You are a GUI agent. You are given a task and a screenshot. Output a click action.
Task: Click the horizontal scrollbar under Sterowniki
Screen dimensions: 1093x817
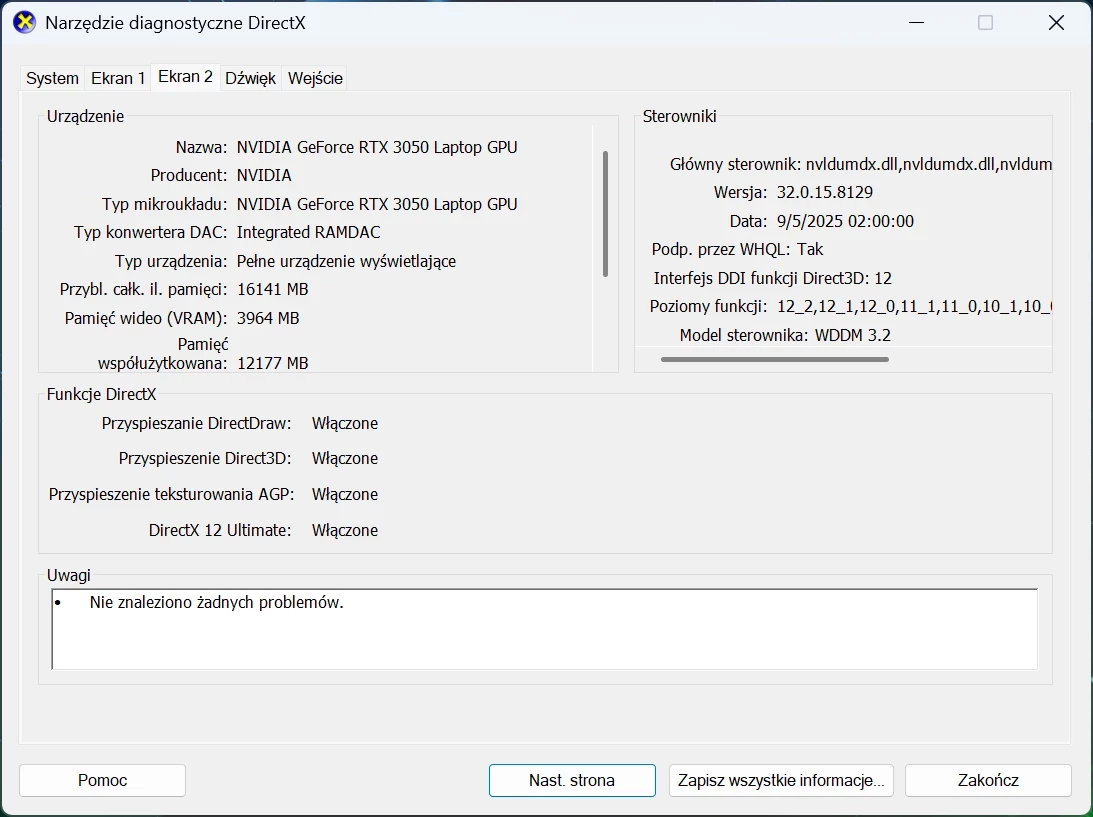click(x=775, y=359)
